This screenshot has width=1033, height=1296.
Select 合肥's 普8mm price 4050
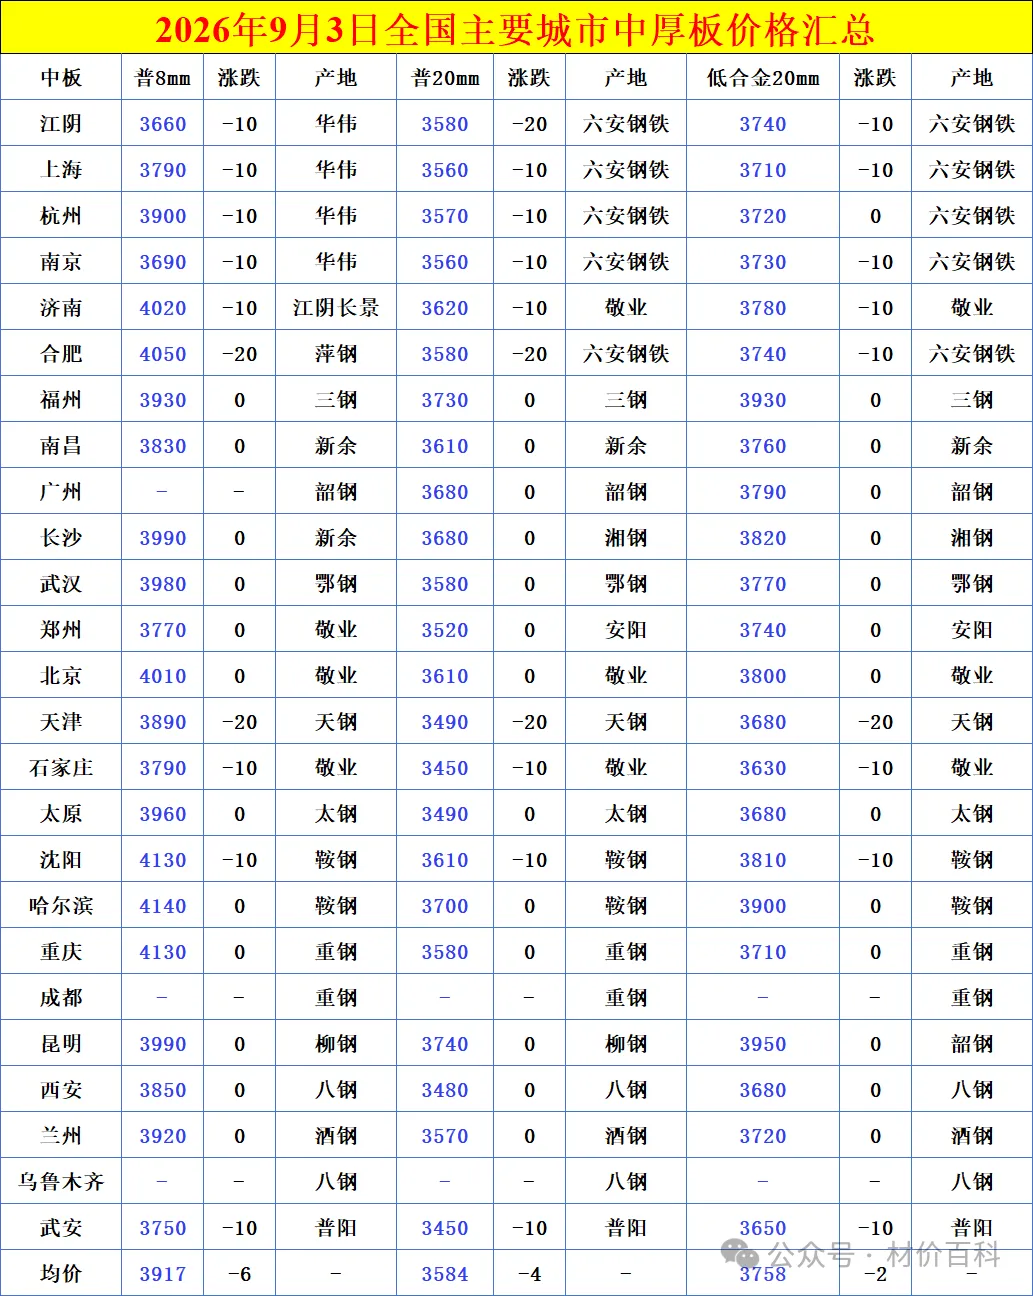pyautogui.click(x=163, y=354)
